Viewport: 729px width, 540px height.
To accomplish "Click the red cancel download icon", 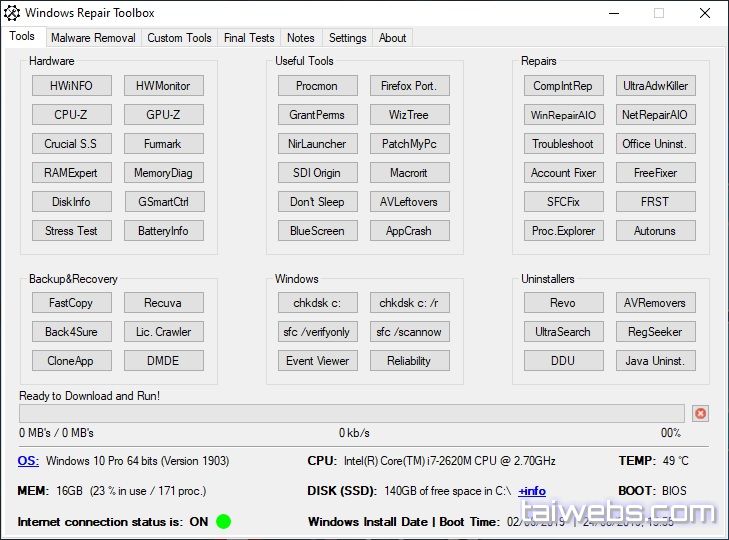I will tap(700, 413).
